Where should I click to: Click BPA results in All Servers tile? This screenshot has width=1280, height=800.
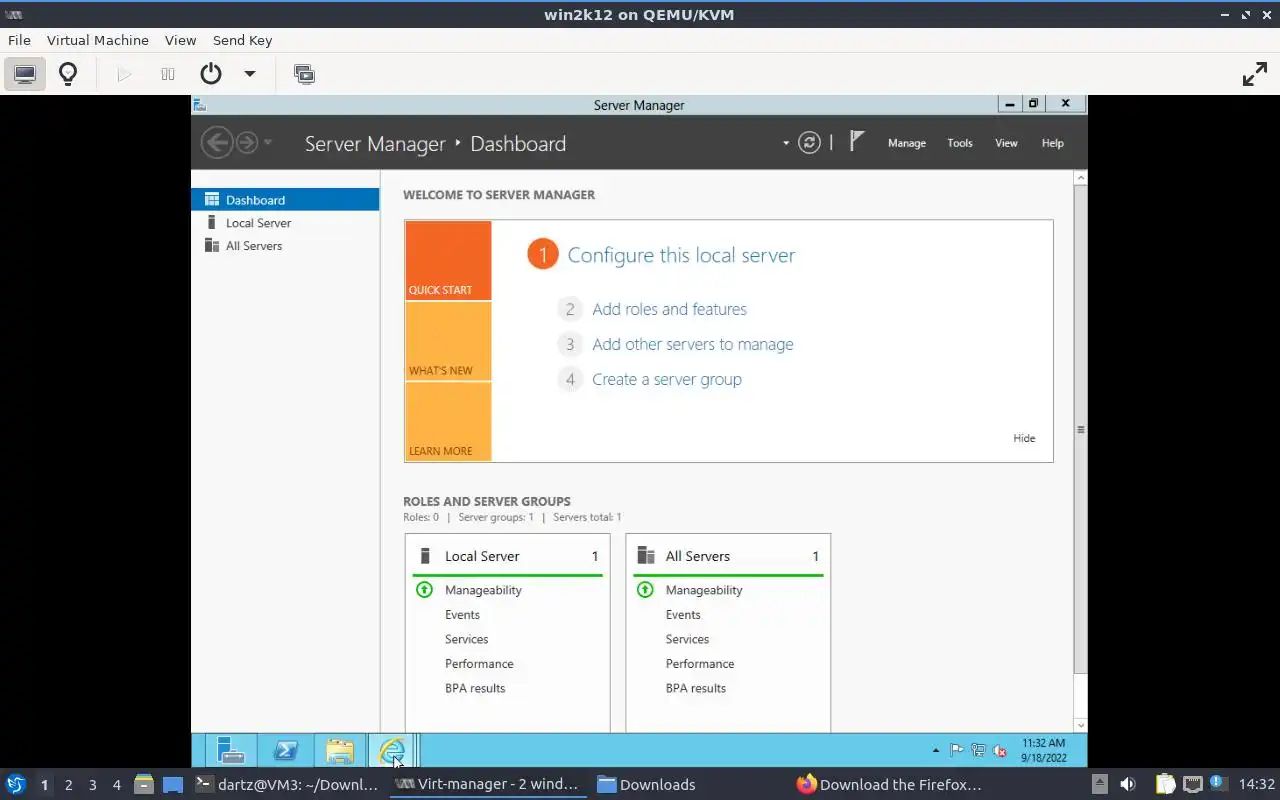pyautogui.click(x=696, y=688)
